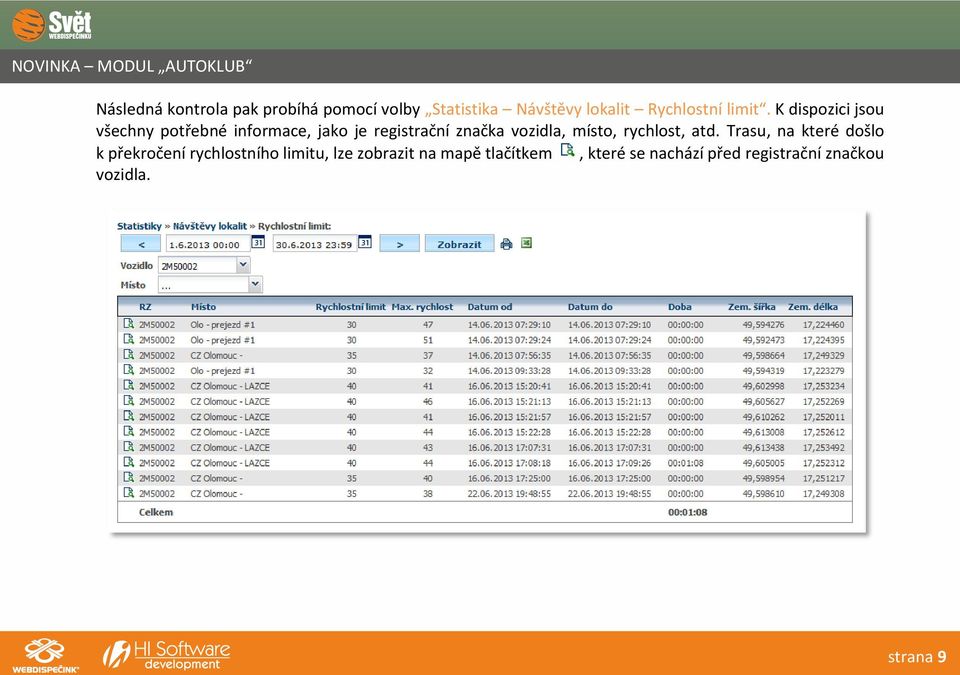The width and height of the screenshot is (960, 675).
Task: Click the Zobrazit button
Action: 459,244
